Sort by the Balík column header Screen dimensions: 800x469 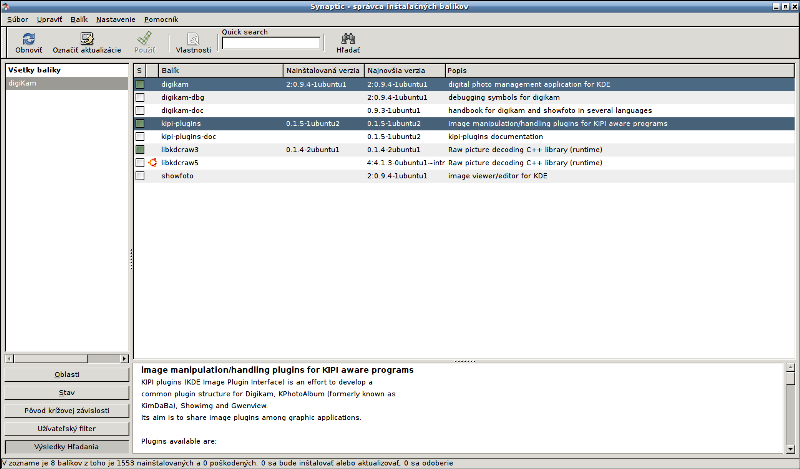point(221,70)
